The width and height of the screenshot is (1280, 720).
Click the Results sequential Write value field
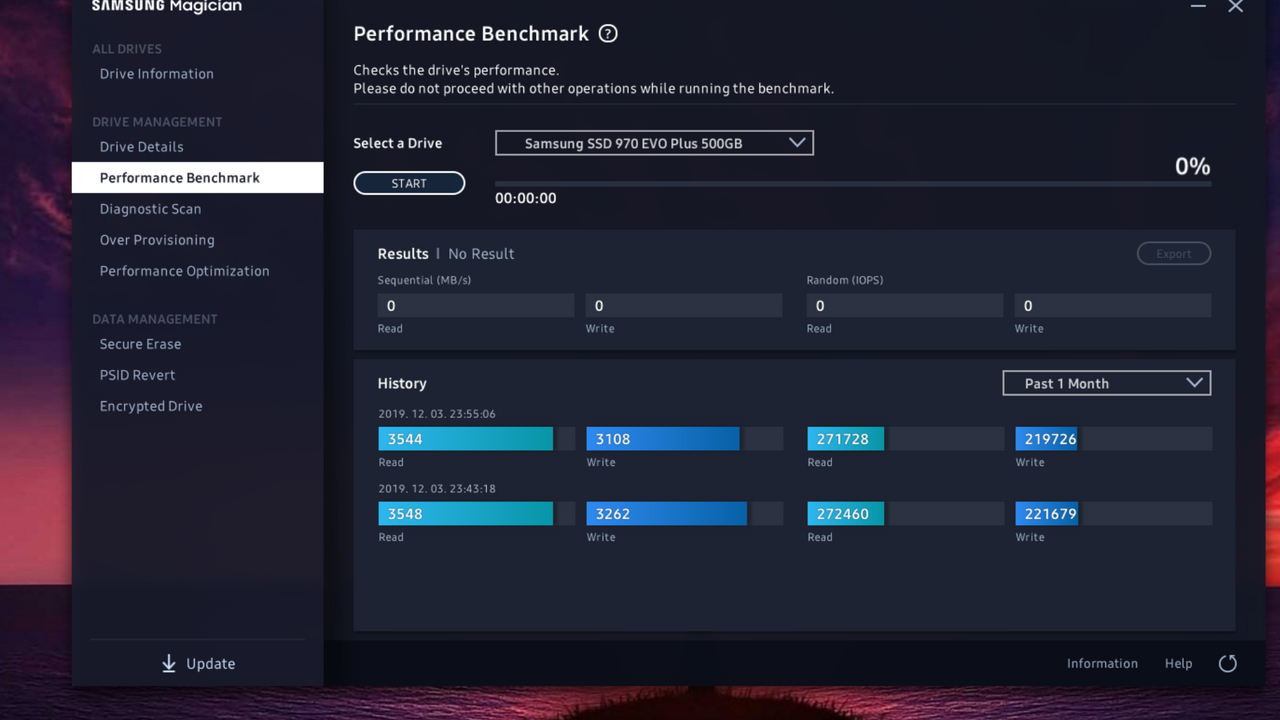click(x=684, y=306)
